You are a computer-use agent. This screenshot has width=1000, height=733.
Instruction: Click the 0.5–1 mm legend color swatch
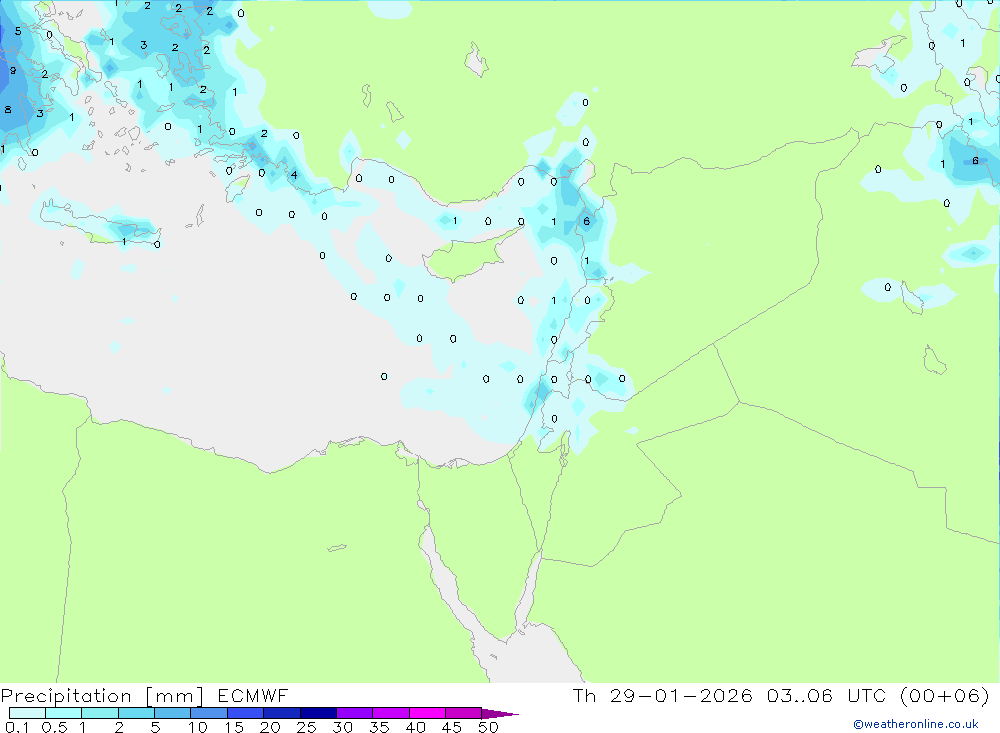[63, 713]
